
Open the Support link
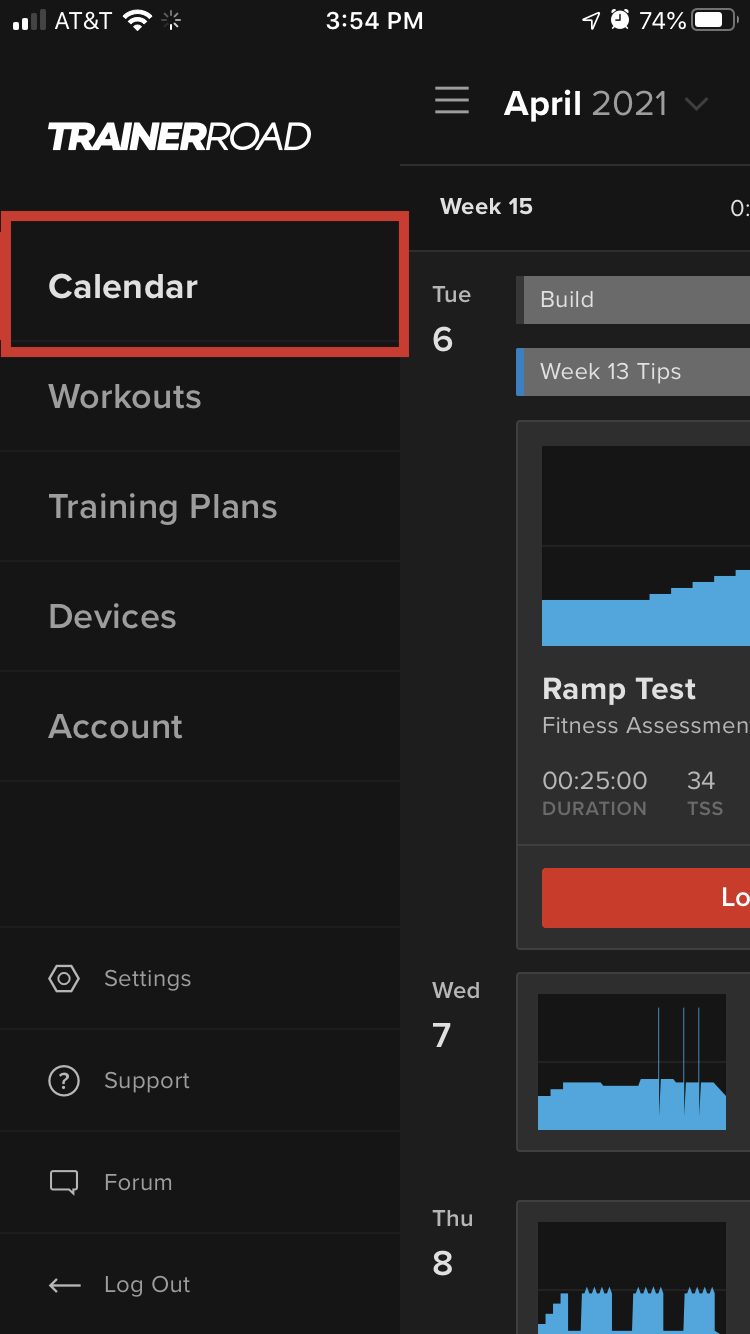click(147, 1080)
